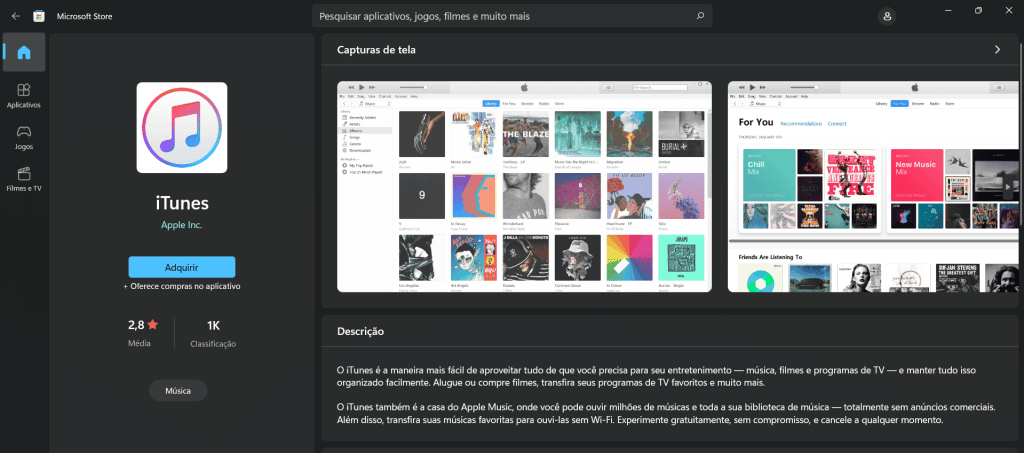The image size is (1024, 453).
Task: Open the Apple Inc. publisher link
Action: click(182, 225)
